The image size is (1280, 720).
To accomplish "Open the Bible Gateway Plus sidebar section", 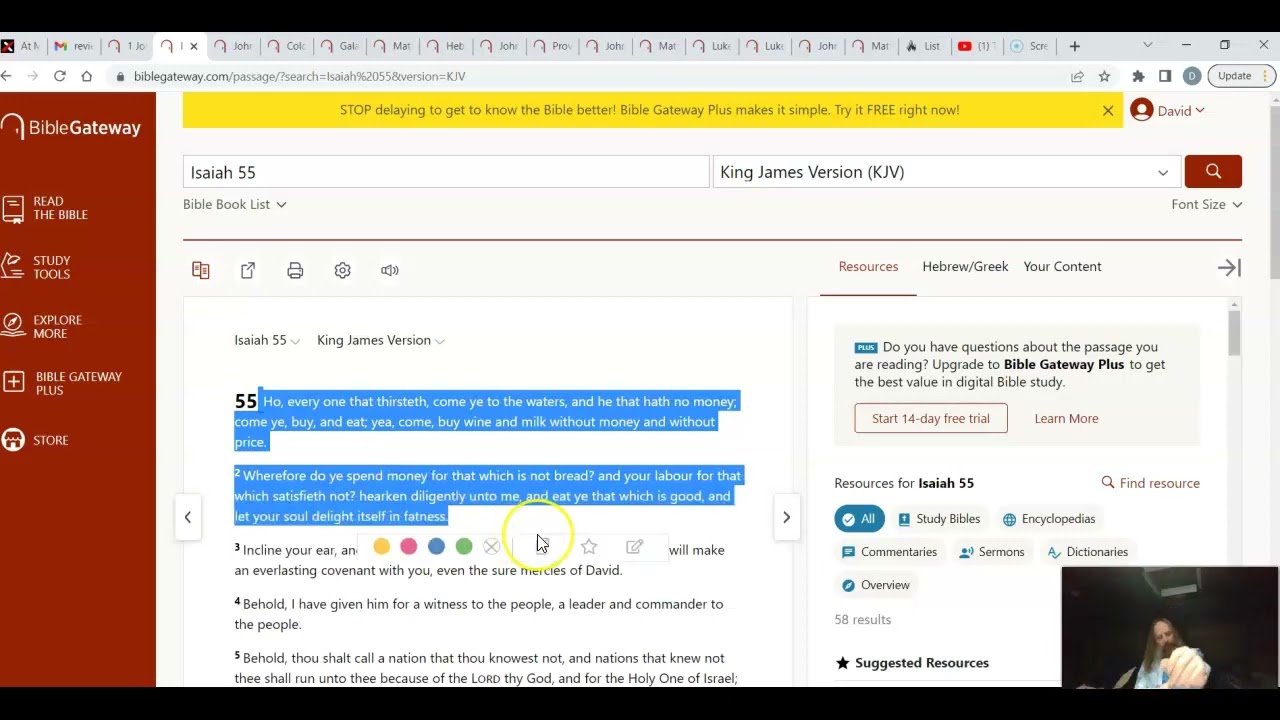I will click(62, 383).
